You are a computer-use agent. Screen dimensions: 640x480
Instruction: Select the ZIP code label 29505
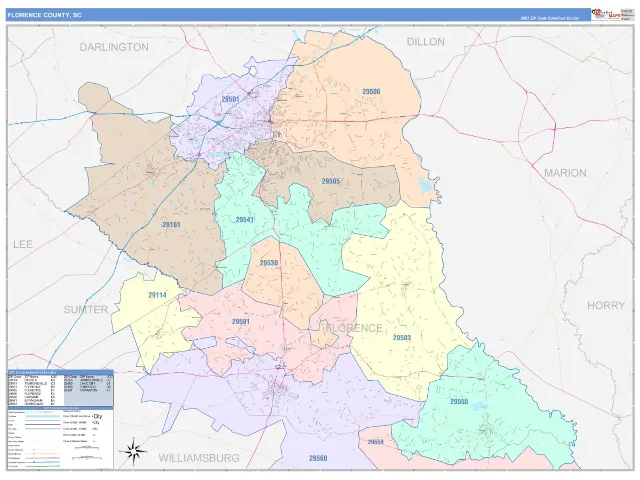pyautogui.click(x=331, y=181)
